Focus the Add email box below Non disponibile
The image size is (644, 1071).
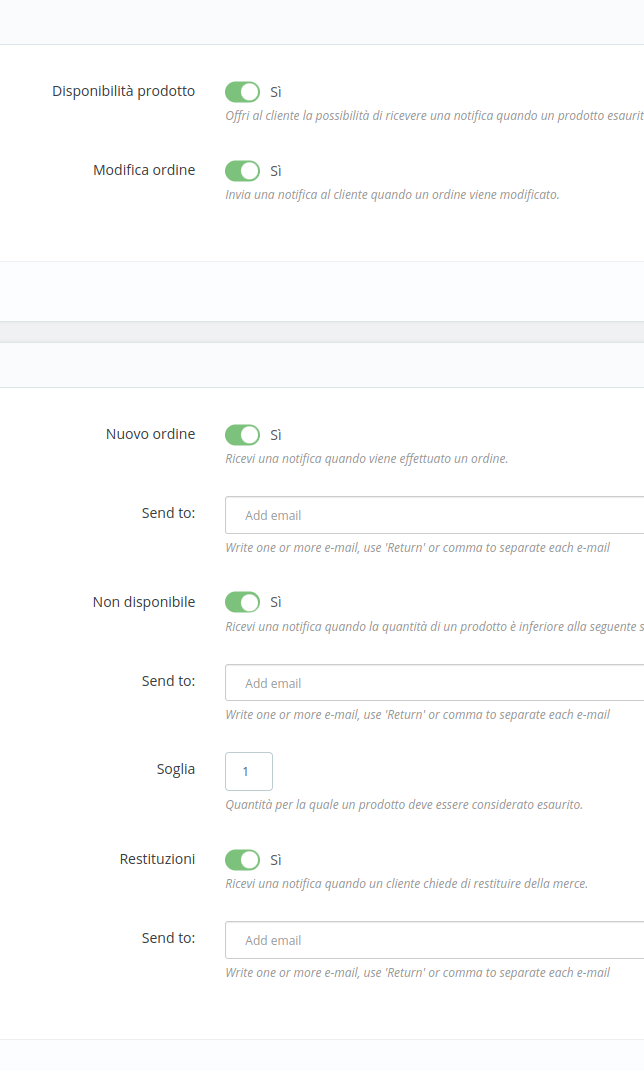[400, 683]
